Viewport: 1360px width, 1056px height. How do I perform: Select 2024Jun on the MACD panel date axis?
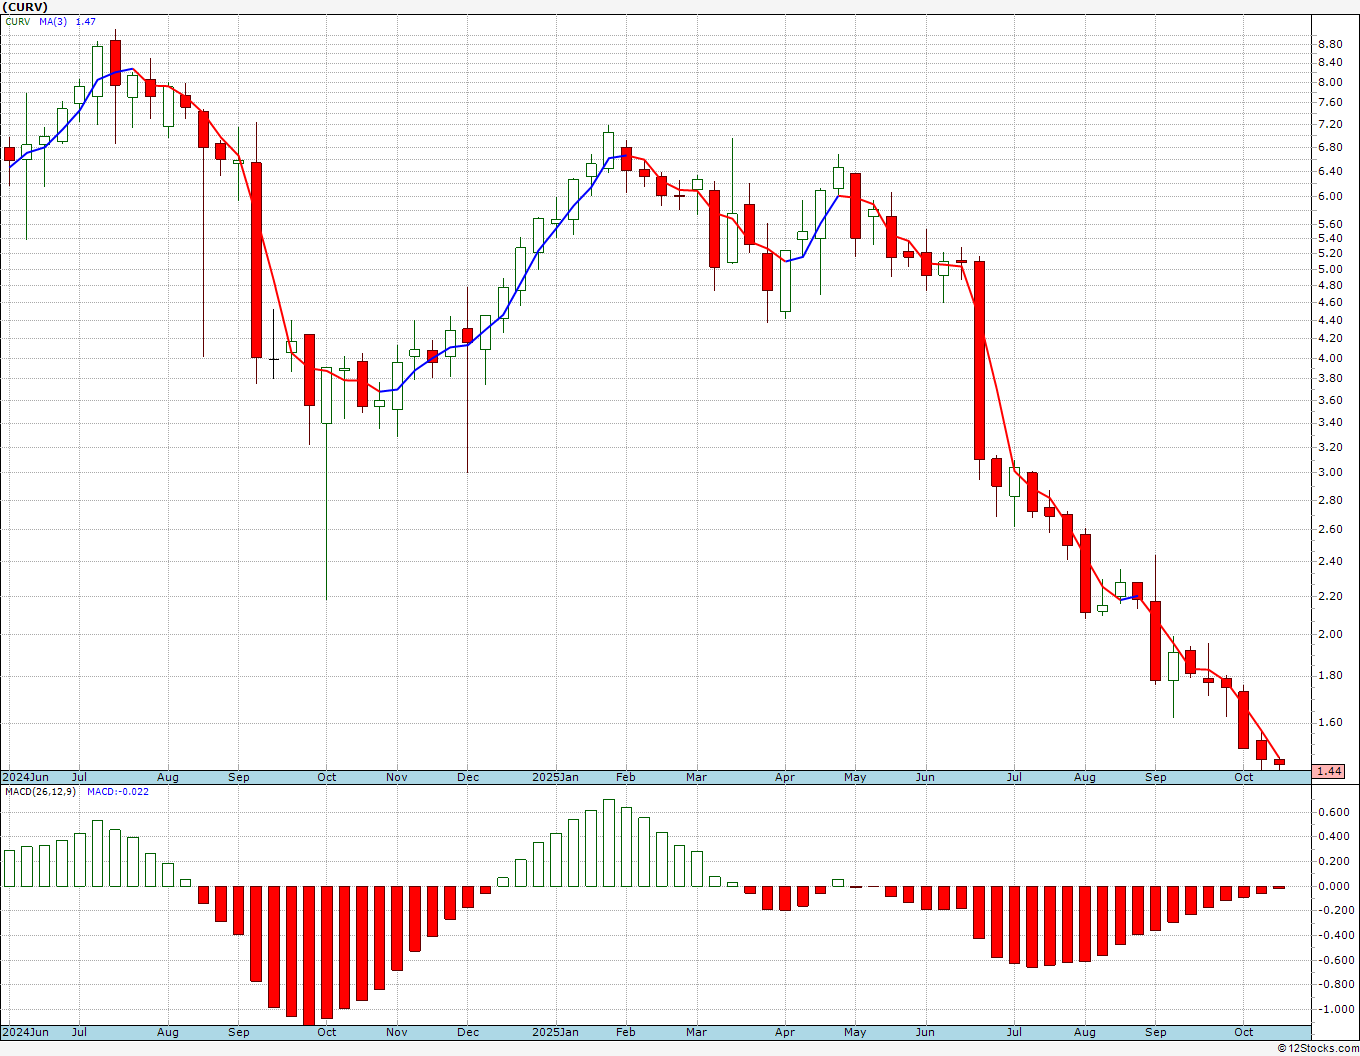coord(26,1032)
